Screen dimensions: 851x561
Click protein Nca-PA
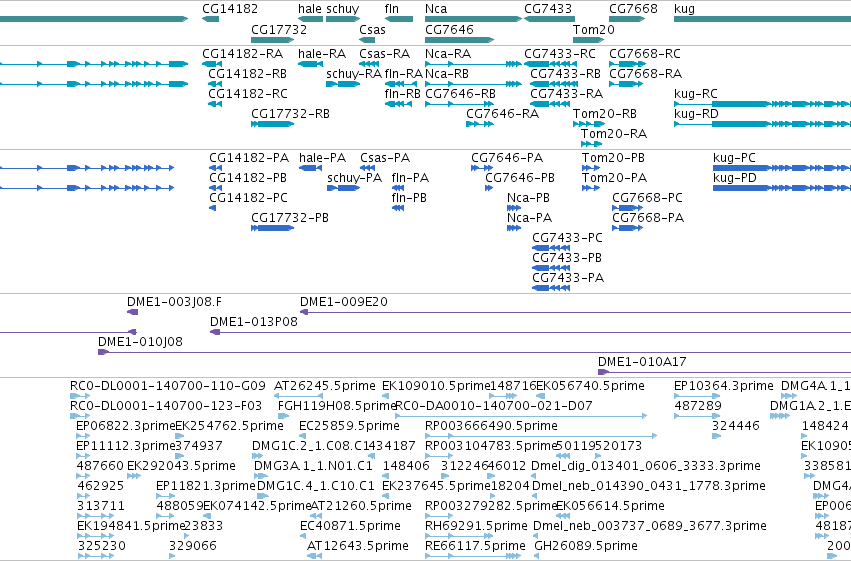[x=529, y=218]
